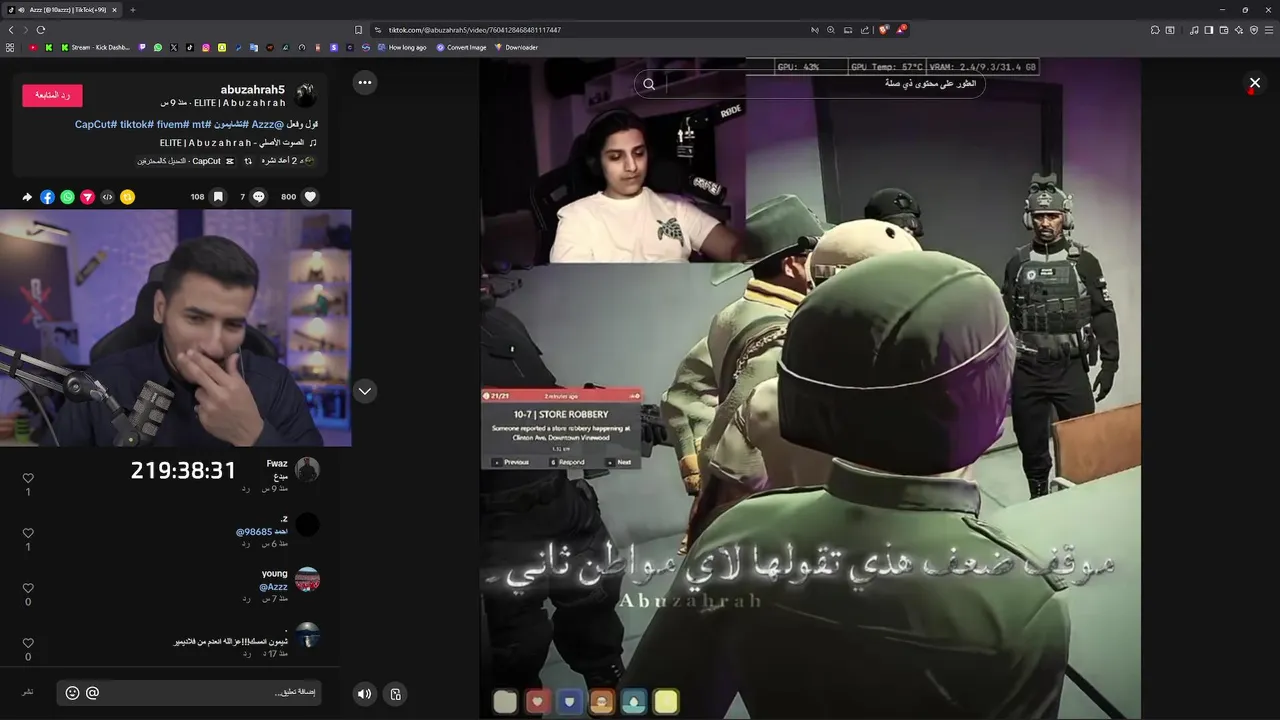Open the browser hamburger menu
Screen dimensions: 1280x720
point(1269,30)
